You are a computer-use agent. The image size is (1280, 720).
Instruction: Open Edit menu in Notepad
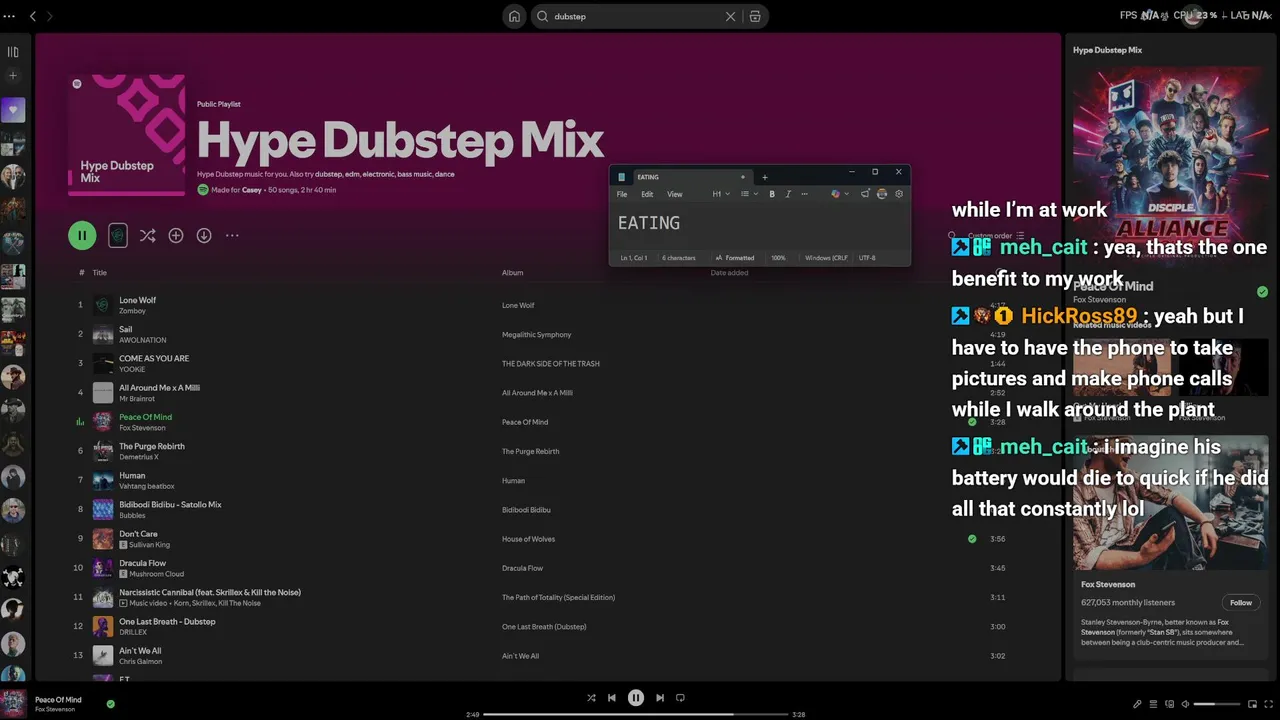647,194
